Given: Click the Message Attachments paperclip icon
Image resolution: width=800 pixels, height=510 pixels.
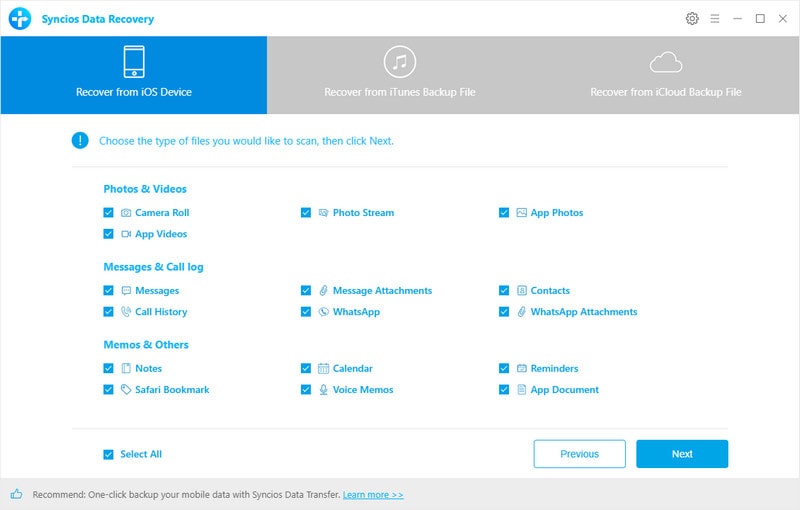Looking at the screenshot, I should (x=323, y=291).
